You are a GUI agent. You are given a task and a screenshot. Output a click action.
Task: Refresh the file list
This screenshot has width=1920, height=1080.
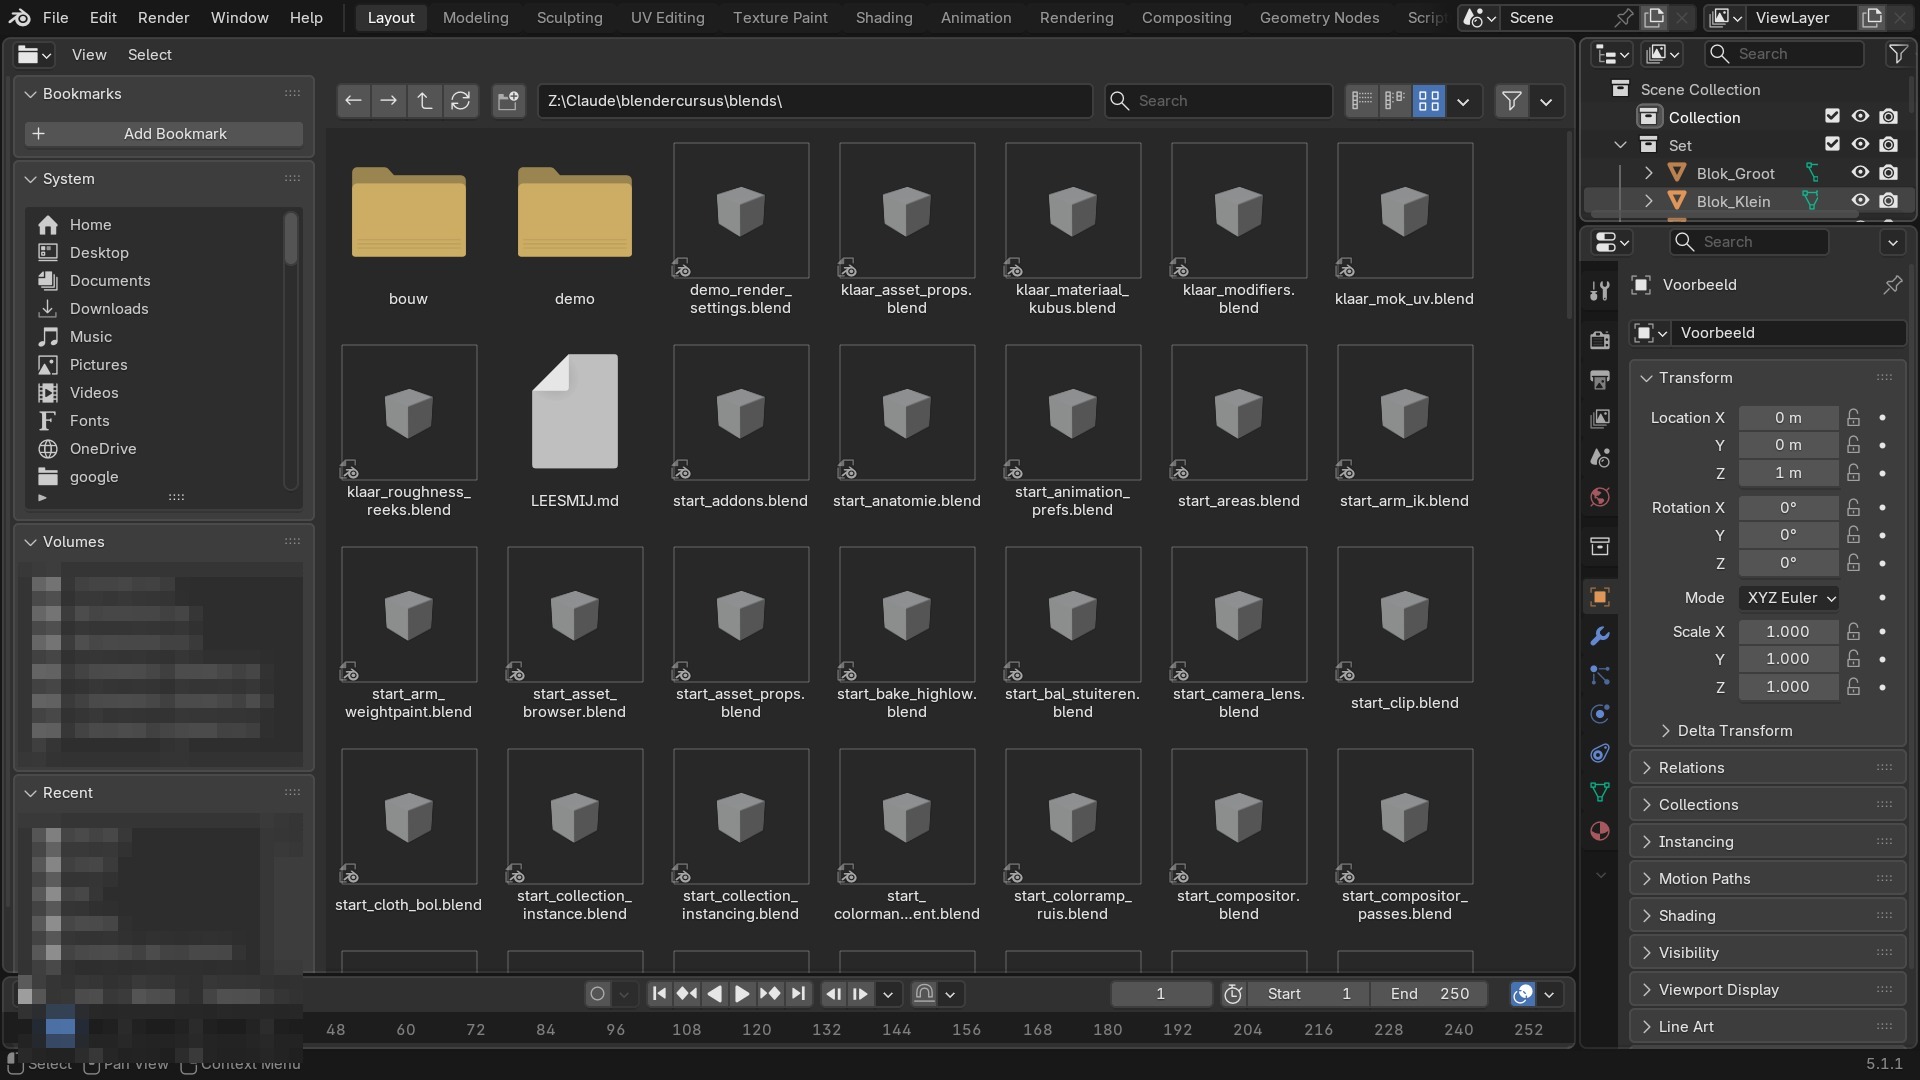(x=460, y=101)
